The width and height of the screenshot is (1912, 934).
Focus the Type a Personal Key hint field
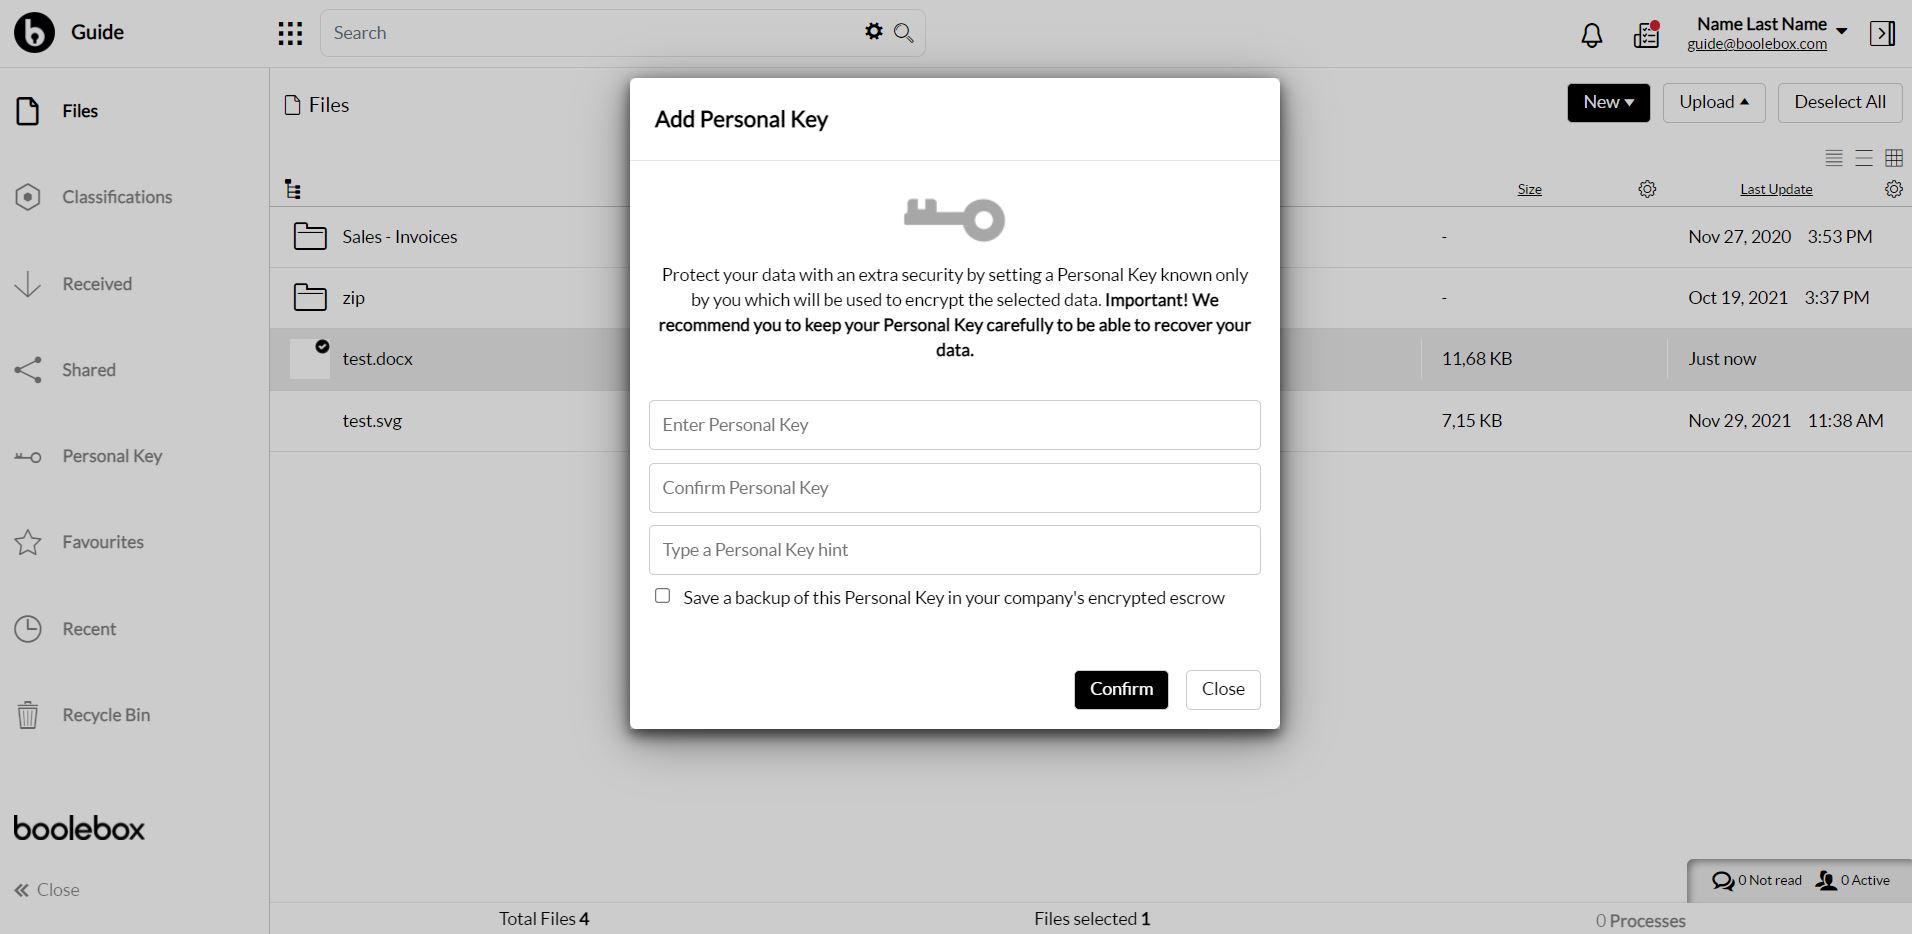point(954,550)
